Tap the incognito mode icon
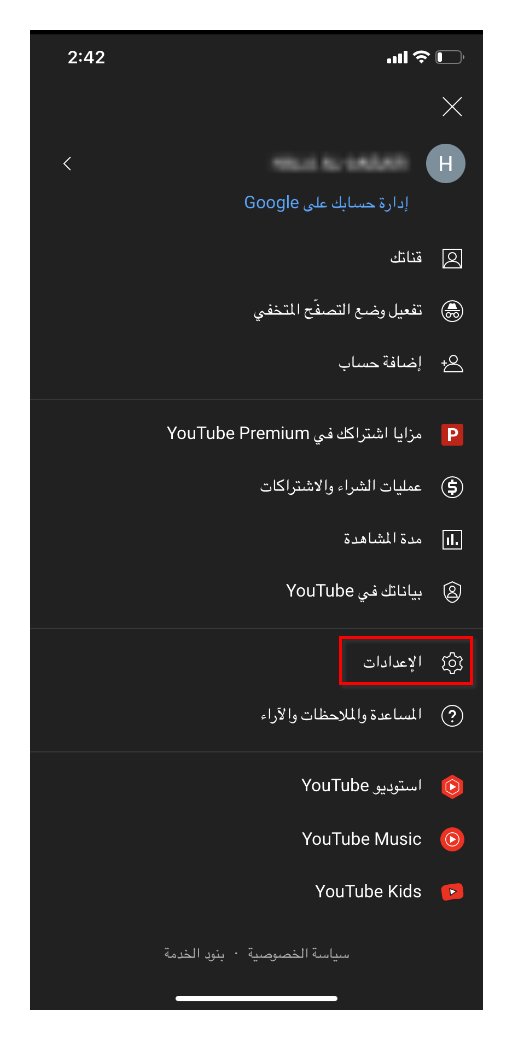The image size is (513, 1040). point(452,310)
